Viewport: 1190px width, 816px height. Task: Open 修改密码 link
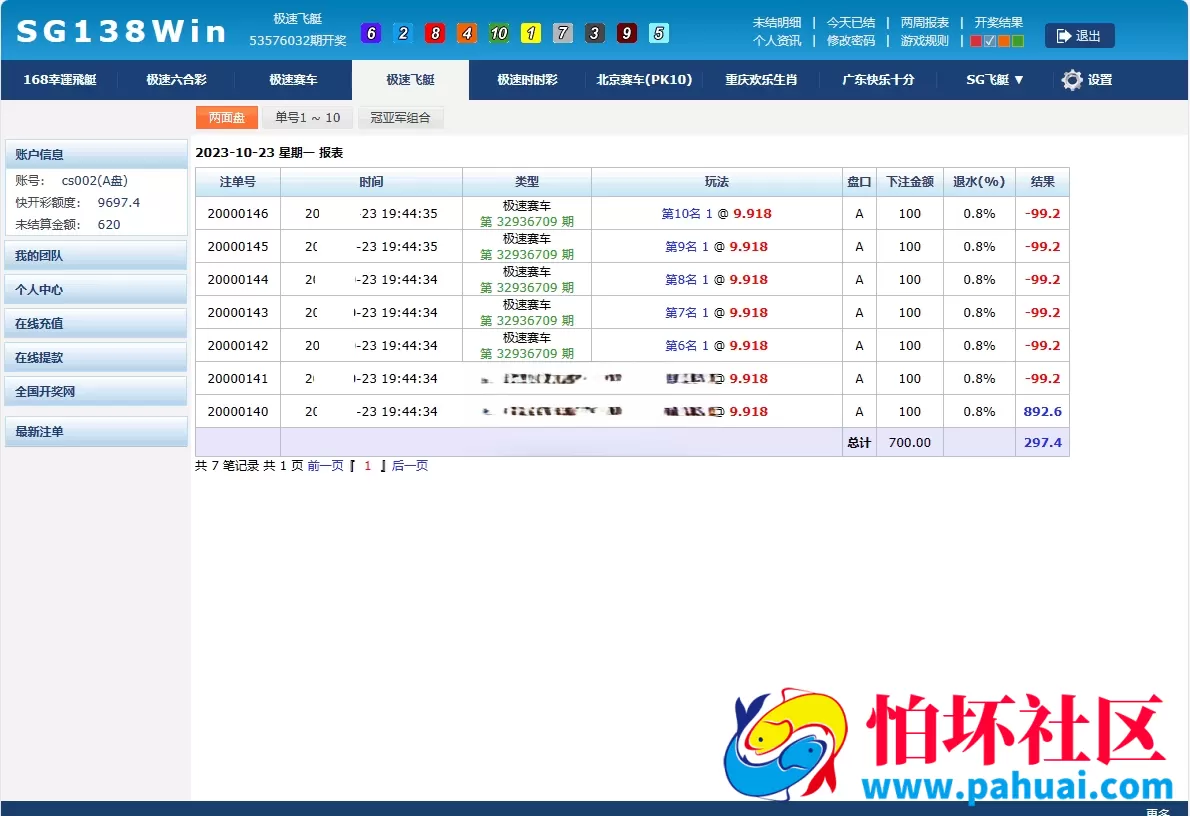tap(850, 41)
